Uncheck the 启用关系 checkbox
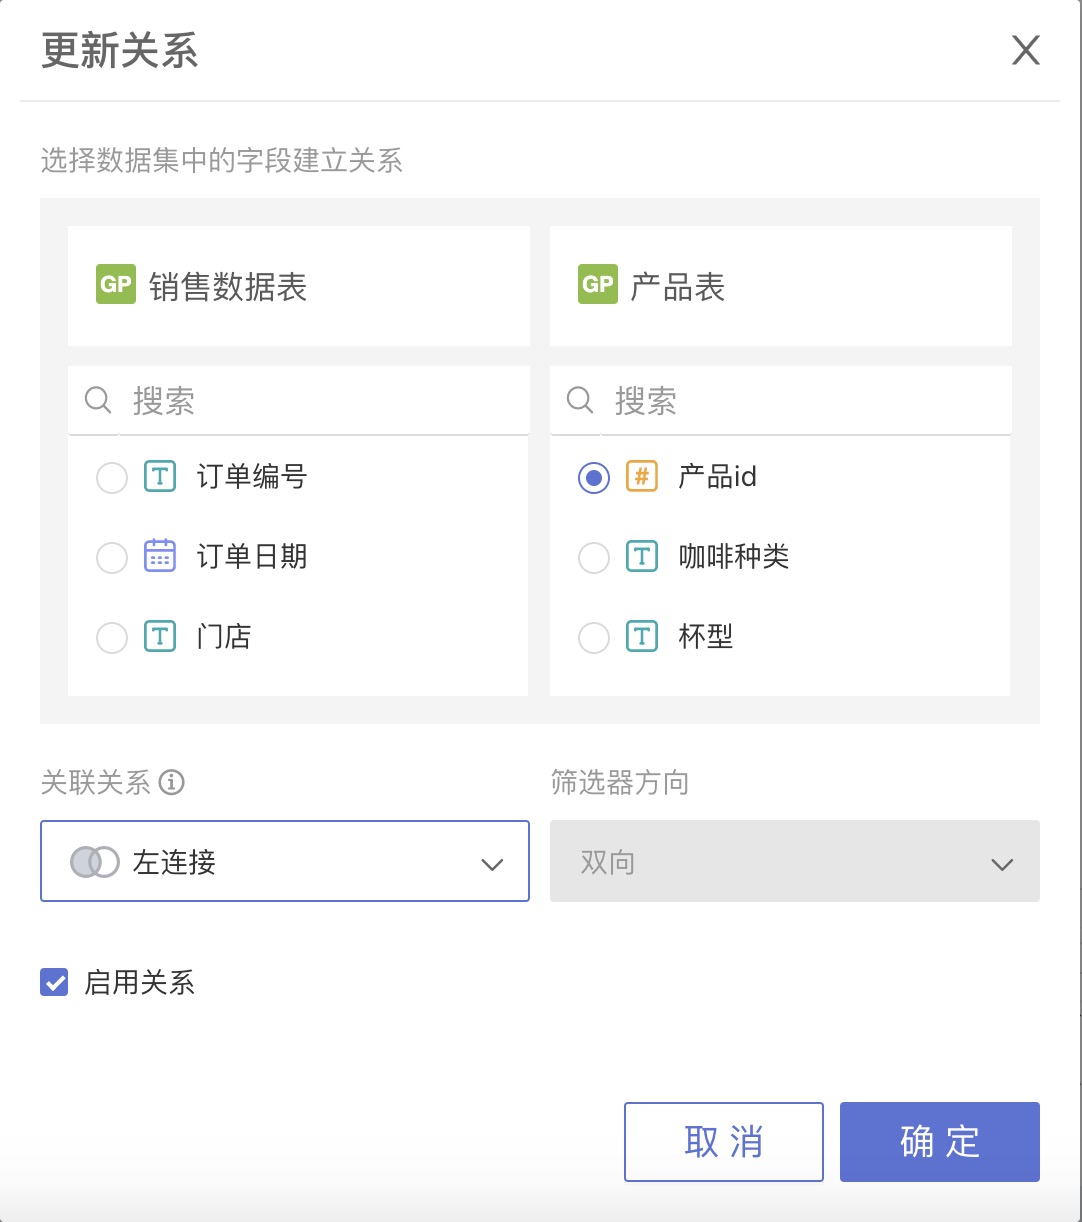This screenshot has width=1082, height=1222. tap(54, 982)
